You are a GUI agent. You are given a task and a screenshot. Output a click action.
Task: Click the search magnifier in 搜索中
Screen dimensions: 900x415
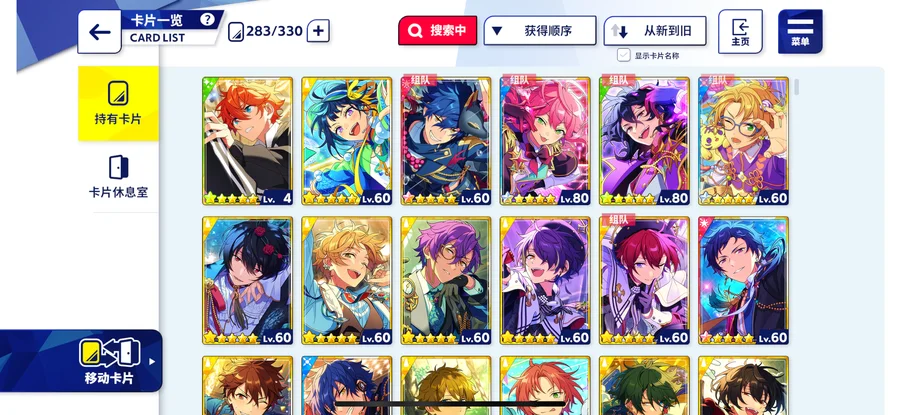point(415,30)
